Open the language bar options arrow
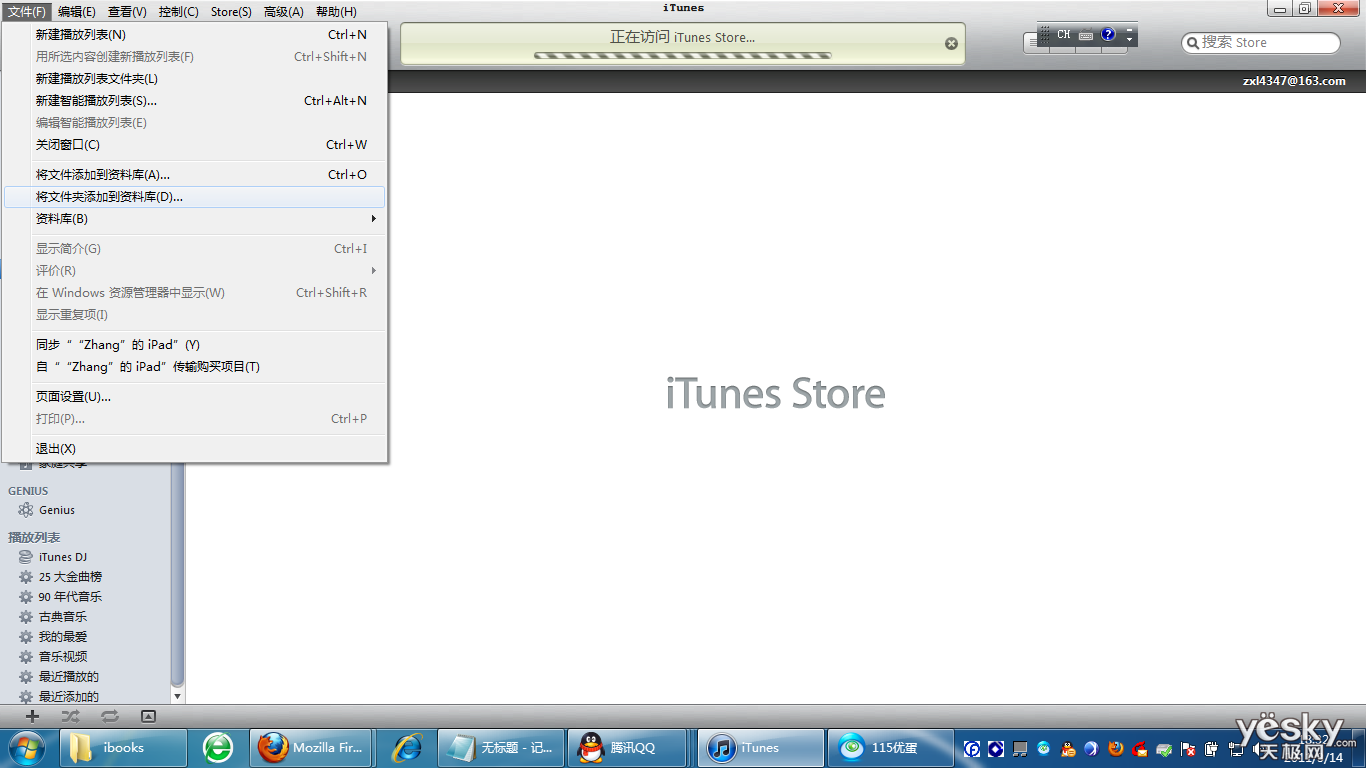1366x768 pixels. pyautogui.click(x=1130, y=40)
